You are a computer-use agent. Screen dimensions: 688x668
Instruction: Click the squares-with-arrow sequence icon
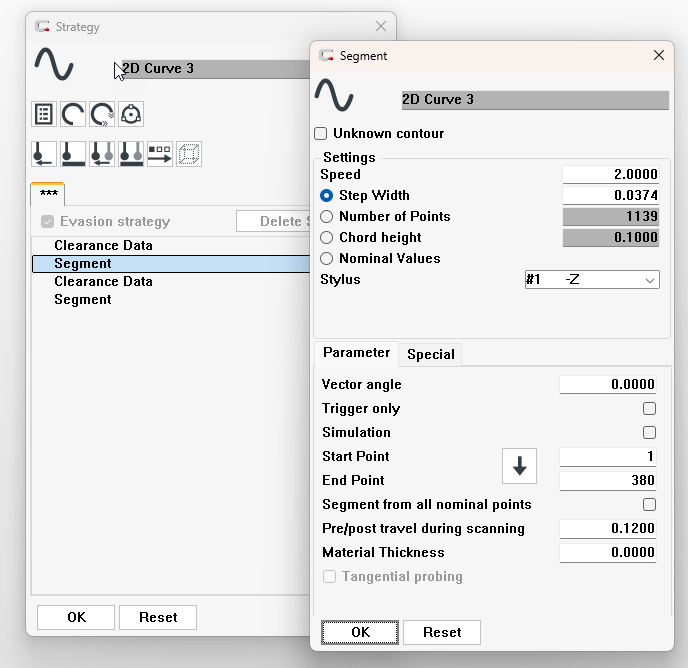tap(160, 154)
